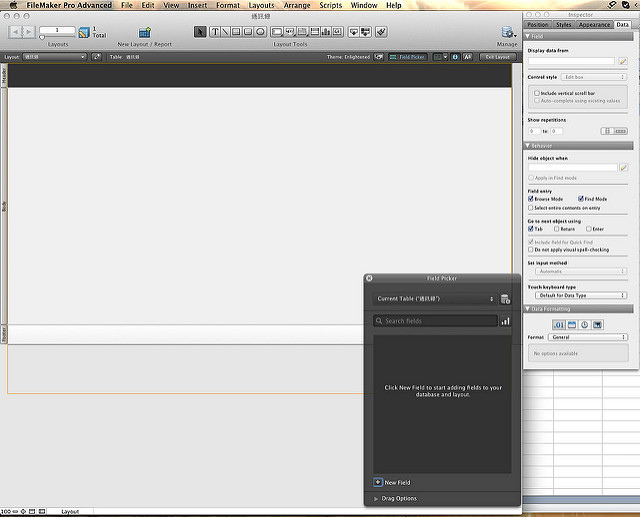Expand Drag Options in Field Picker

pos(376,499)
